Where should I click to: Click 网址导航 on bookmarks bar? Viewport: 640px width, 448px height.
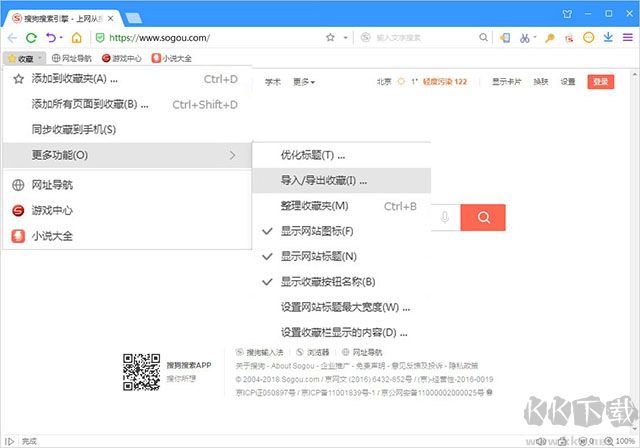(72, 59)
